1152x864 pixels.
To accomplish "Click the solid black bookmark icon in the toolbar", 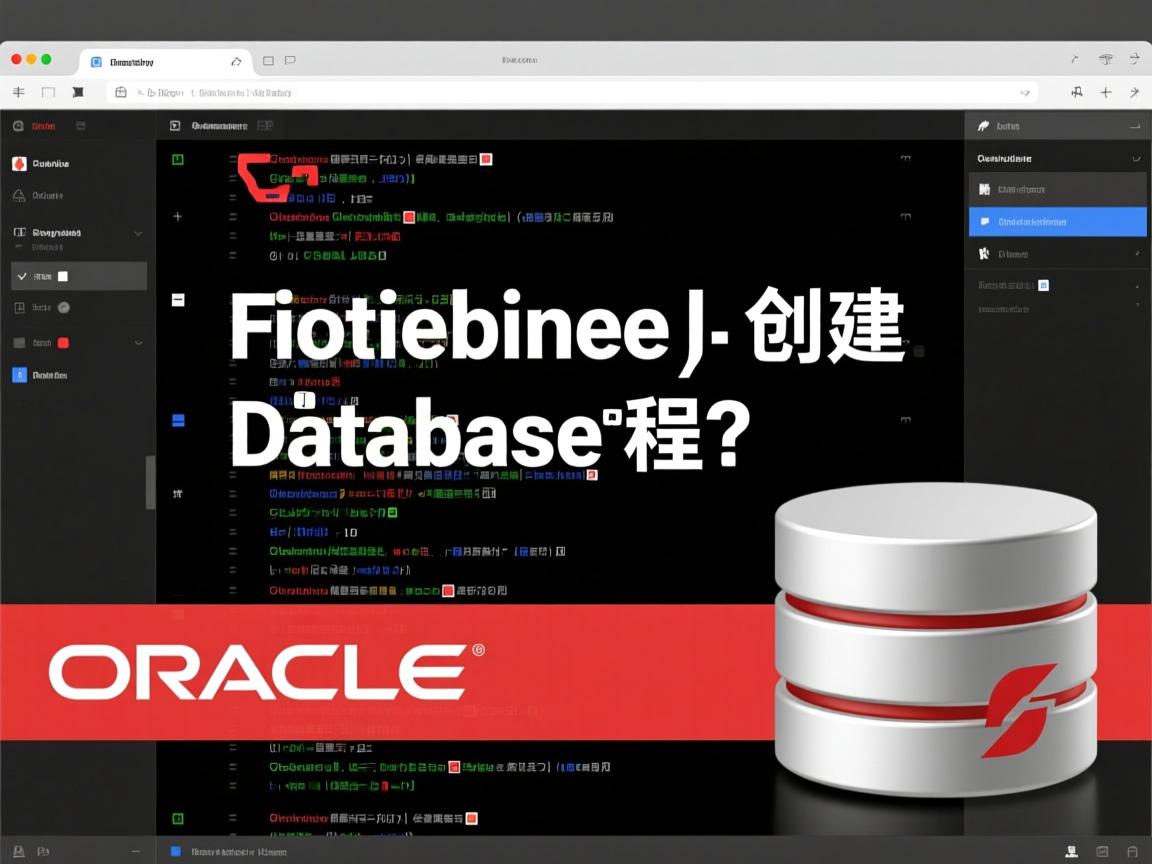I will click(x=78, y=92).
